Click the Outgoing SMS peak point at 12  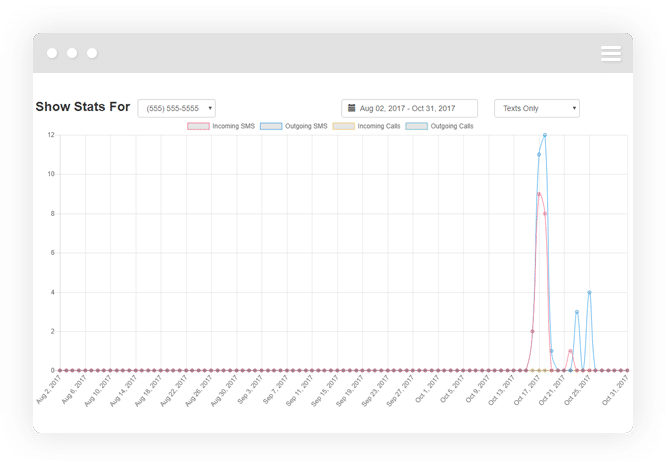click(x=545, y=135)
